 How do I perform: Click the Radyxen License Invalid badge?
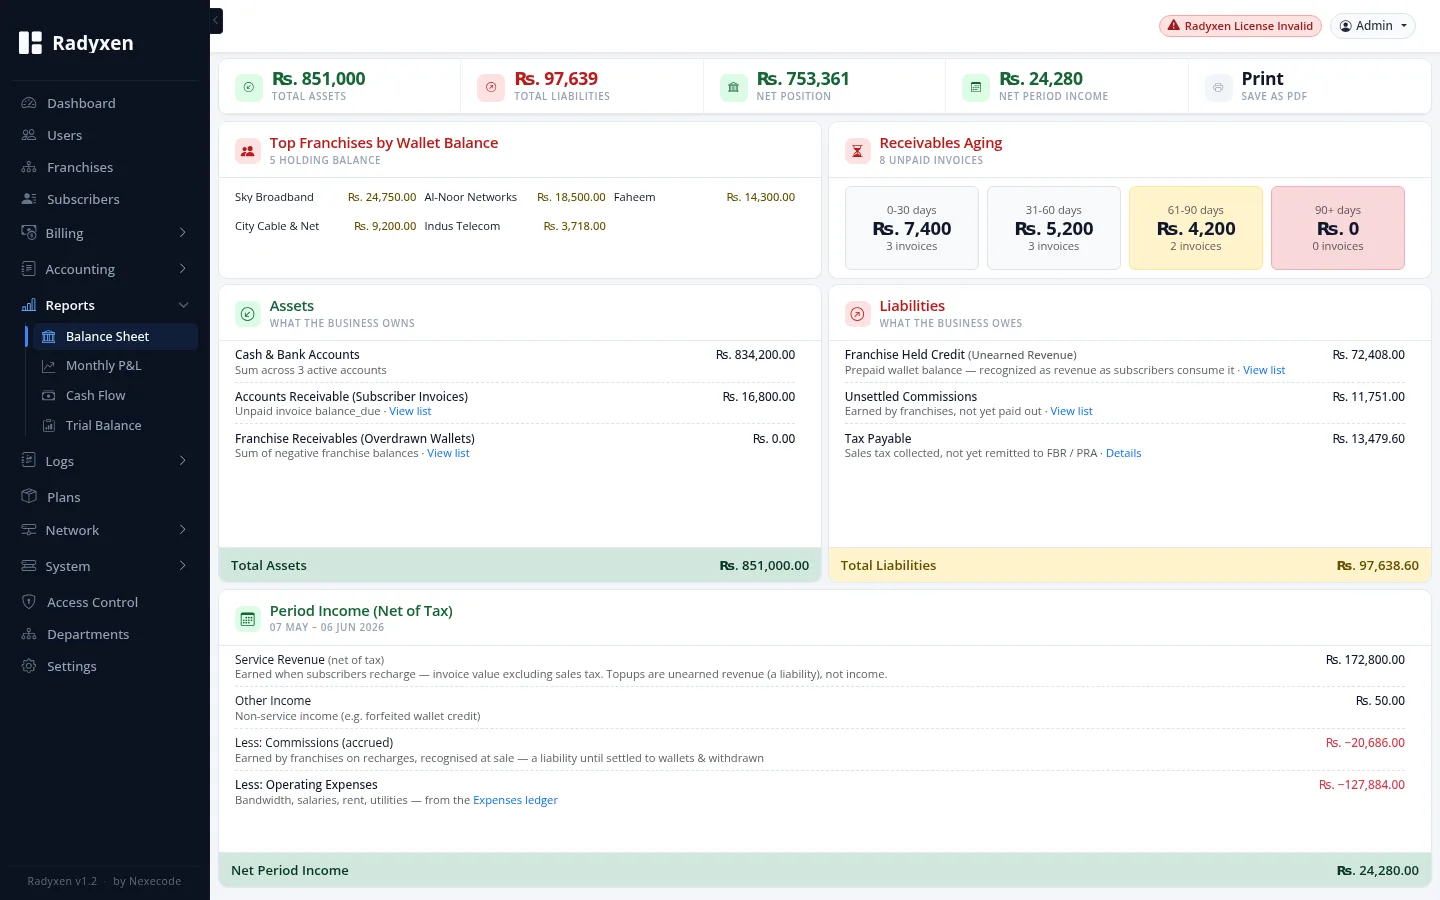point(1240,26)
